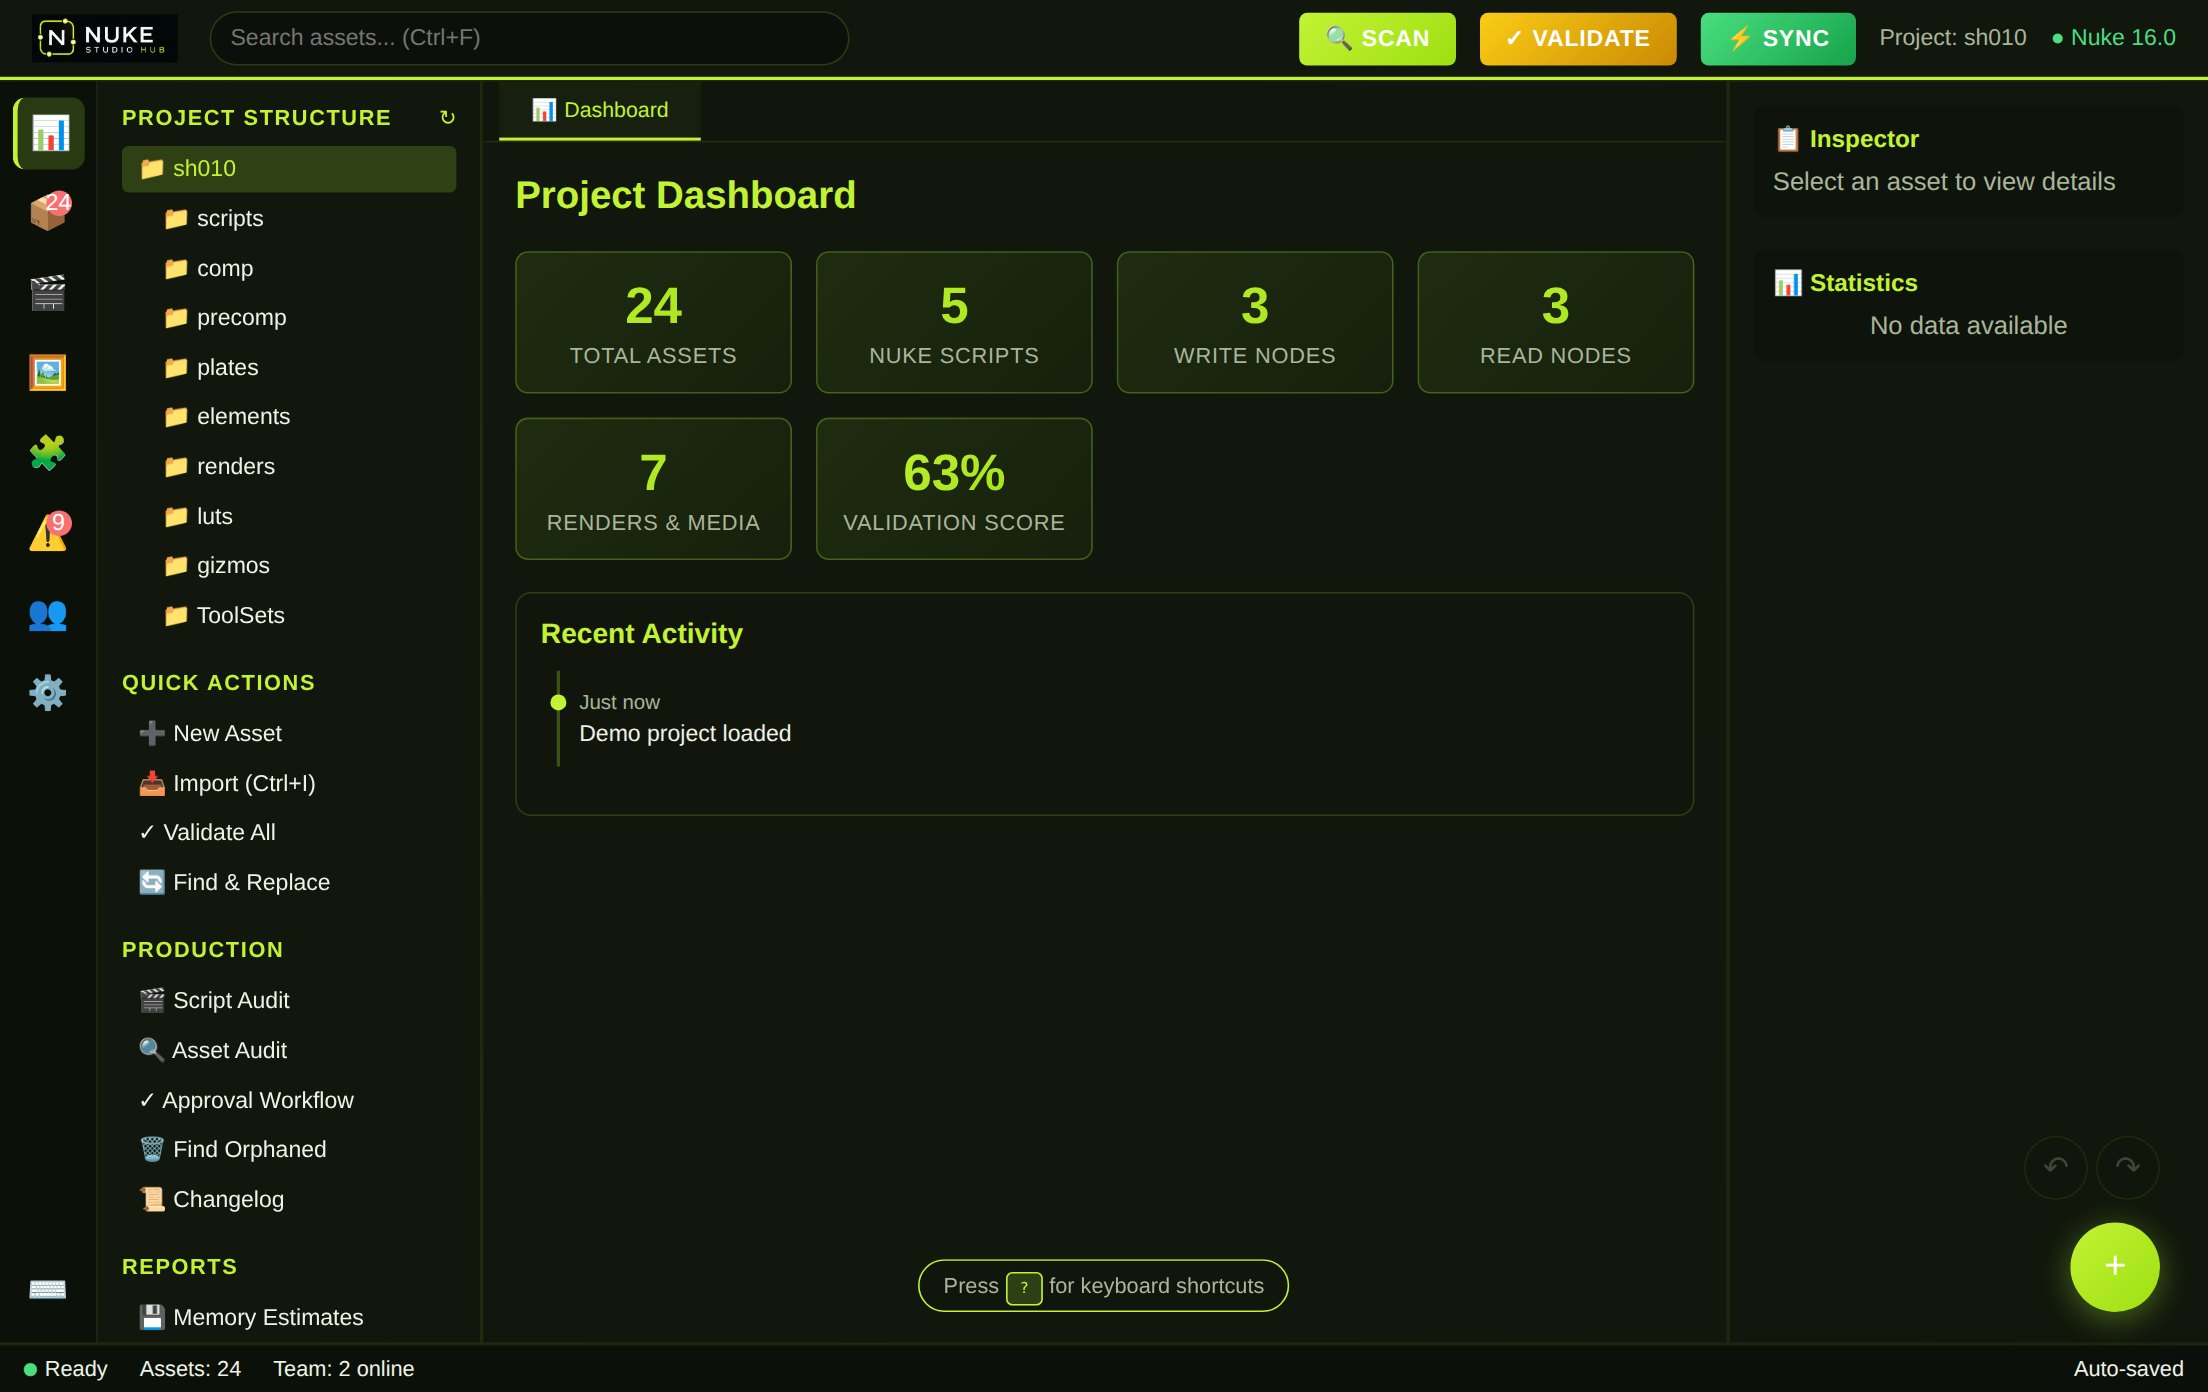Click the 'Auto-saved' status text
2208x1392 pixels.
(x=2128, y=1369)
